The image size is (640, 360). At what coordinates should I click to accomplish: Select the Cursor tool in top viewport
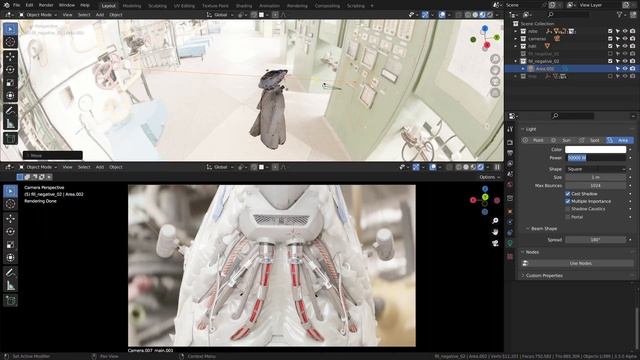[11, 42]
